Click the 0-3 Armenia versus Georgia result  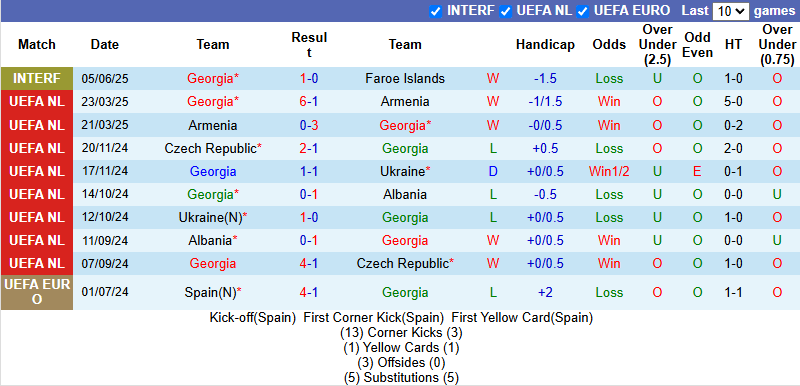[309, 125]
